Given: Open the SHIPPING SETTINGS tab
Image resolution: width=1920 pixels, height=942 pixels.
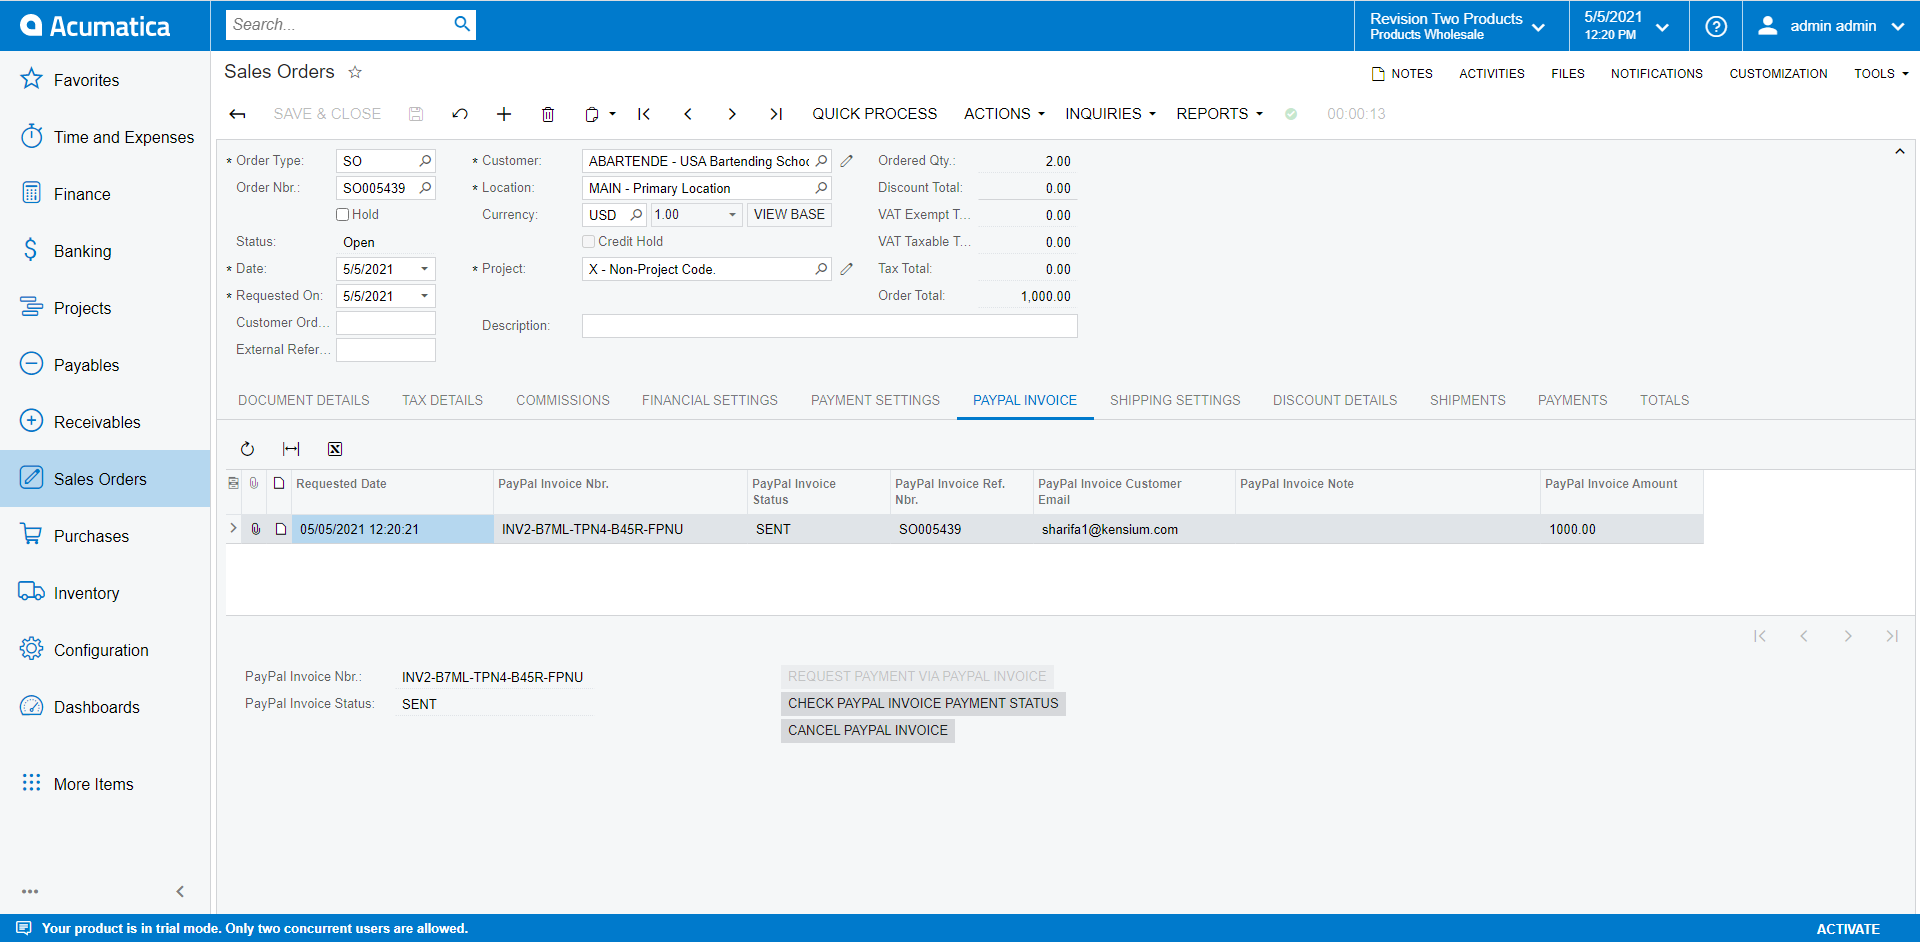Looking at the screenshot, I should [1175, 400].
